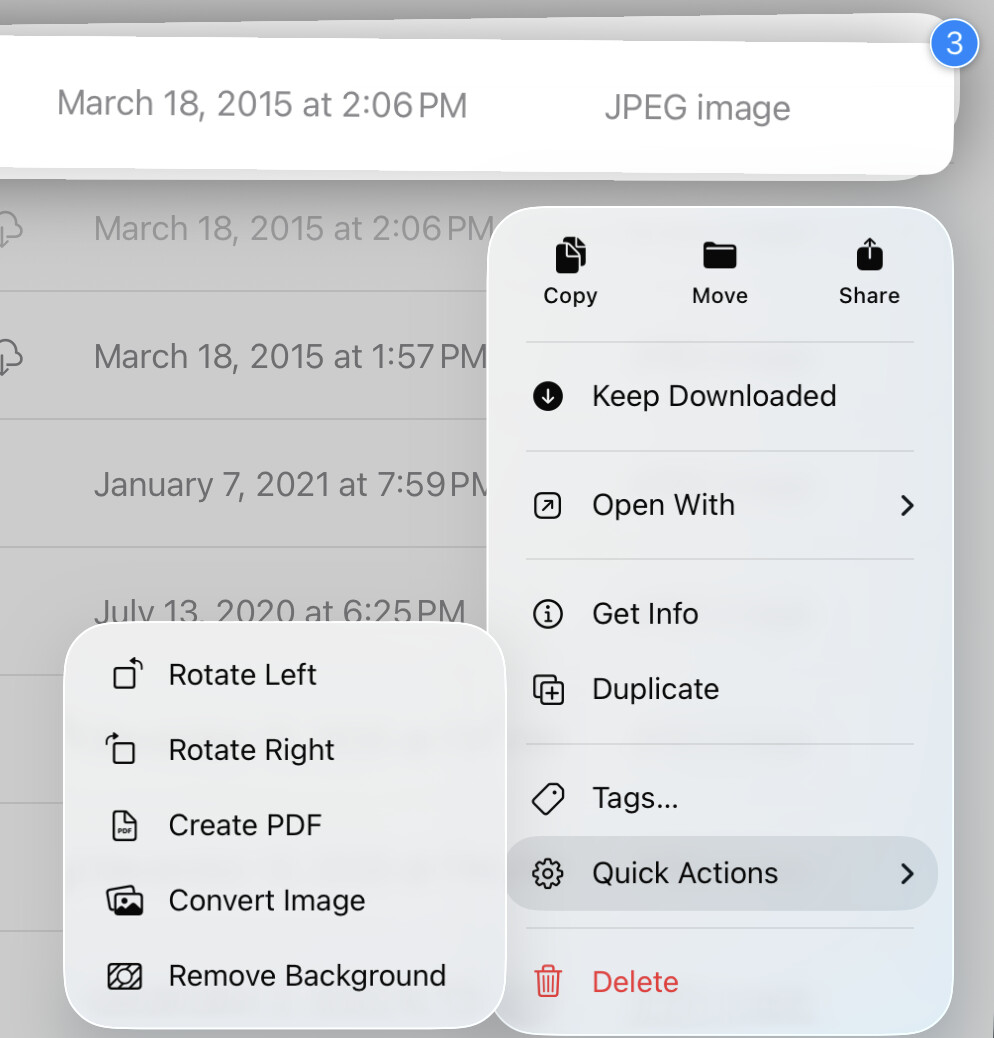The height and width of the screenshot is (1038, 994).
Task: Click the Get Info icon
Action: [x=548, y=613]
